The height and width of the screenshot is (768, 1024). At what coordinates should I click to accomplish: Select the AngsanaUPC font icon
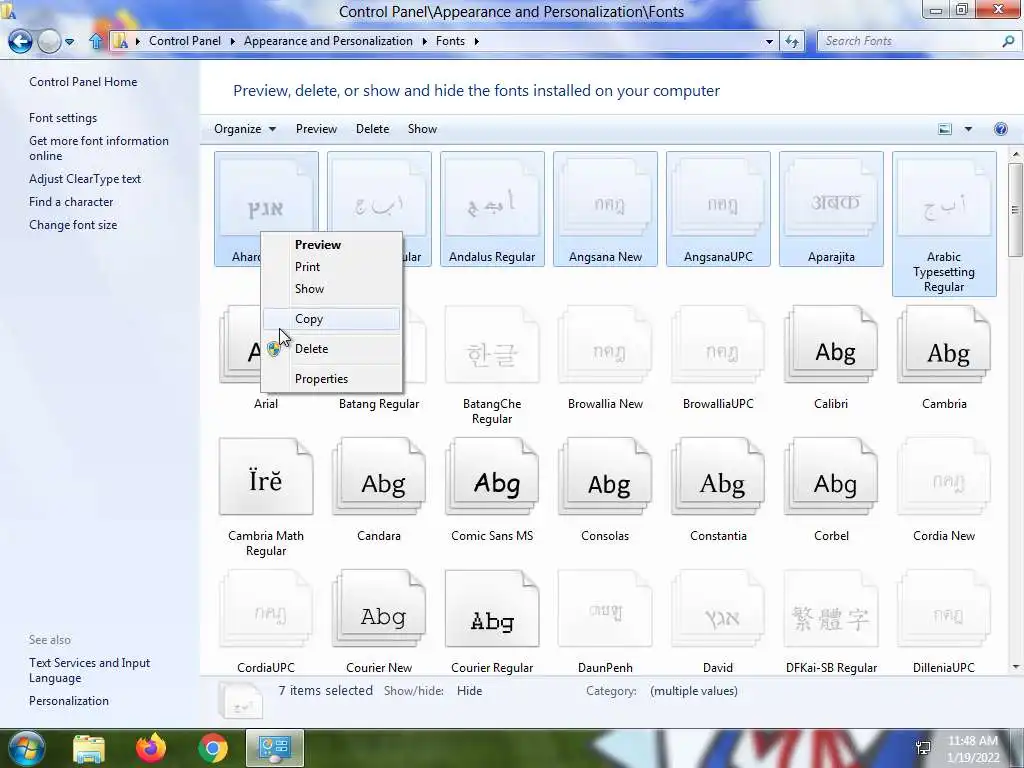tap(718, 210)
